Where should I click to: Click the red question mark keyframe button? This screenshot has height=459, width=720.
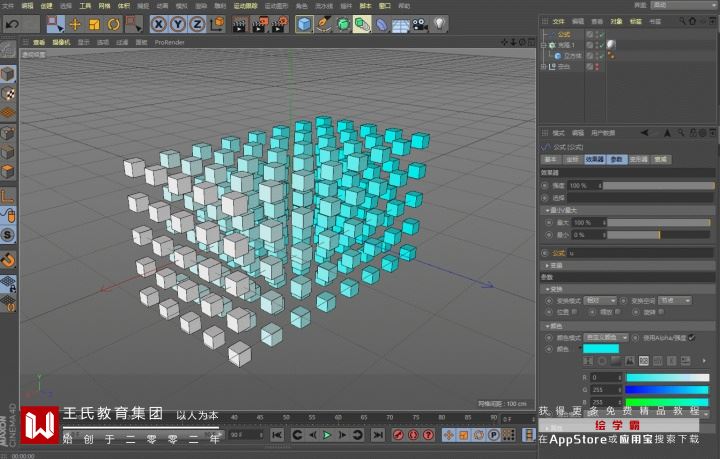pyautogui.click(x=428, y=435)
